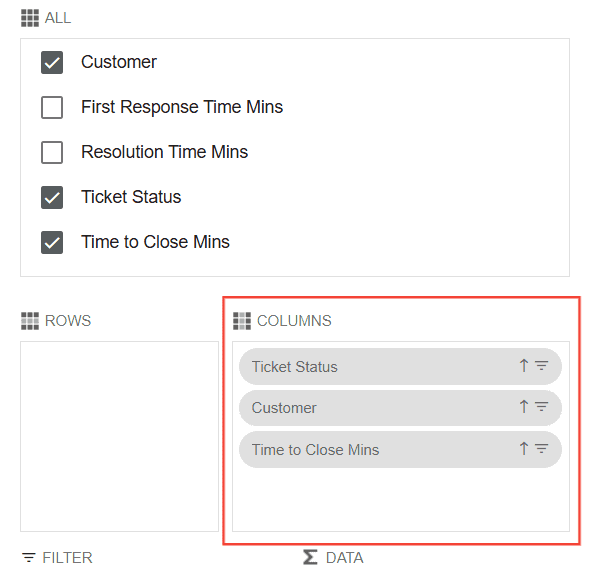Click the grid icon beside ROWS heading
The height and width of the screenshot is (570, 591).
click(30, 321)
